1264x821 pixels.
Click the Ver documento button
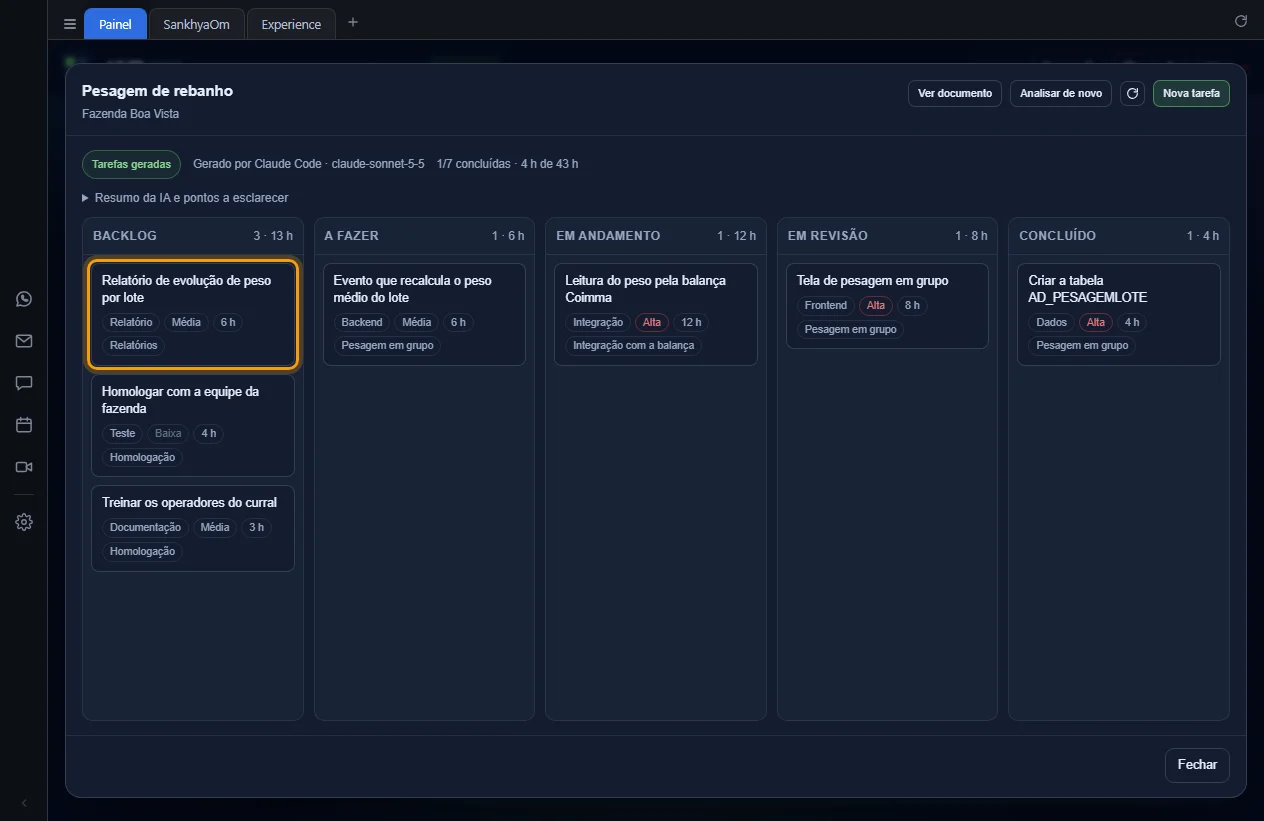[955, 93]
